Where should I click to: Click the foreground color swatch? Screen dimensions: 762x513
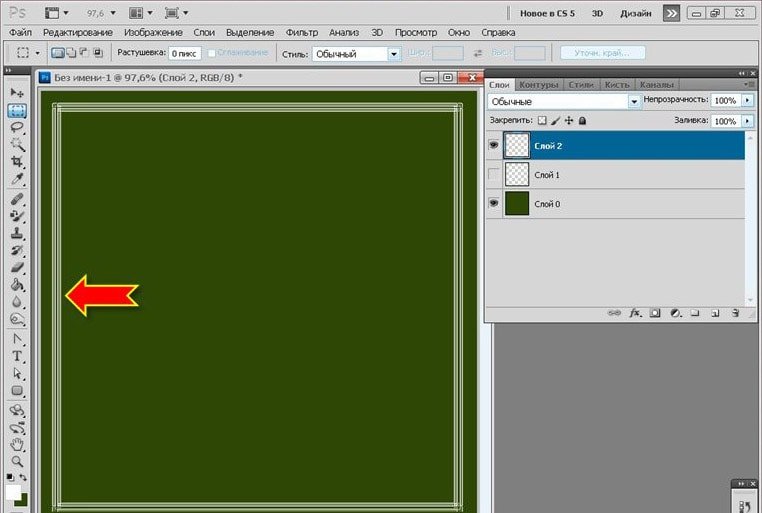point(13,493)
